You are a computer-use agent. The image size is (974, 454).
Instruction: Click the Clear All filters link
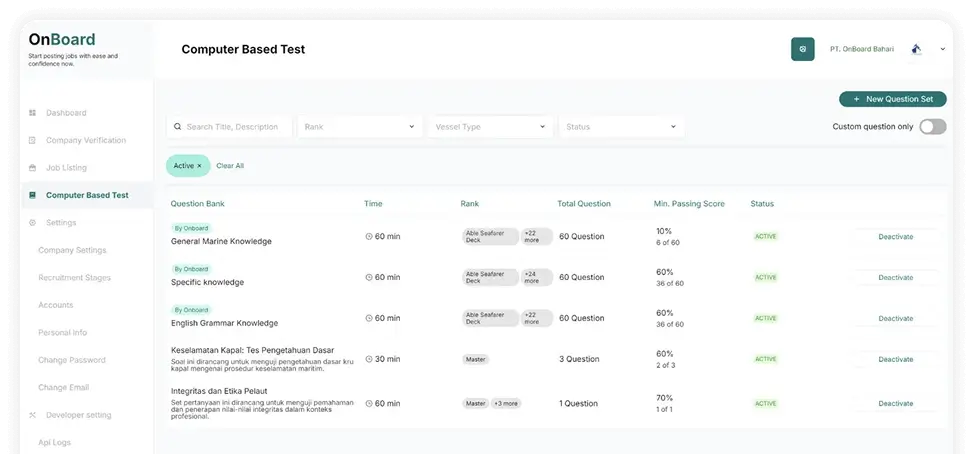click(230, 166)
